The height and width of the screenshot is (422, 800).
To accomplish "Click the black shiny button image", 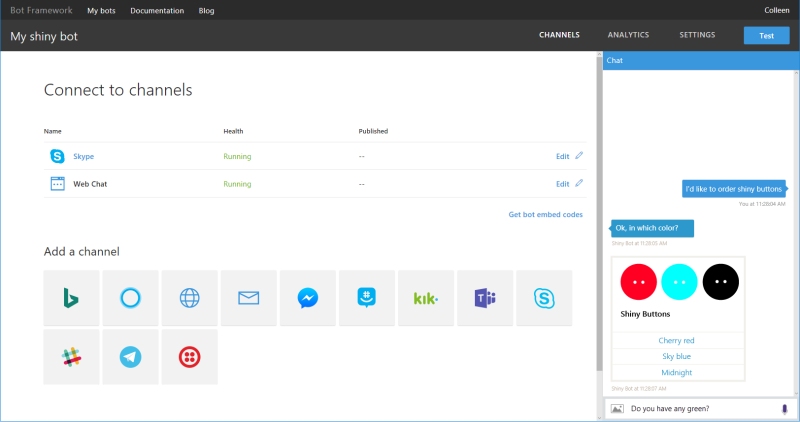I will tap(720, 282).
